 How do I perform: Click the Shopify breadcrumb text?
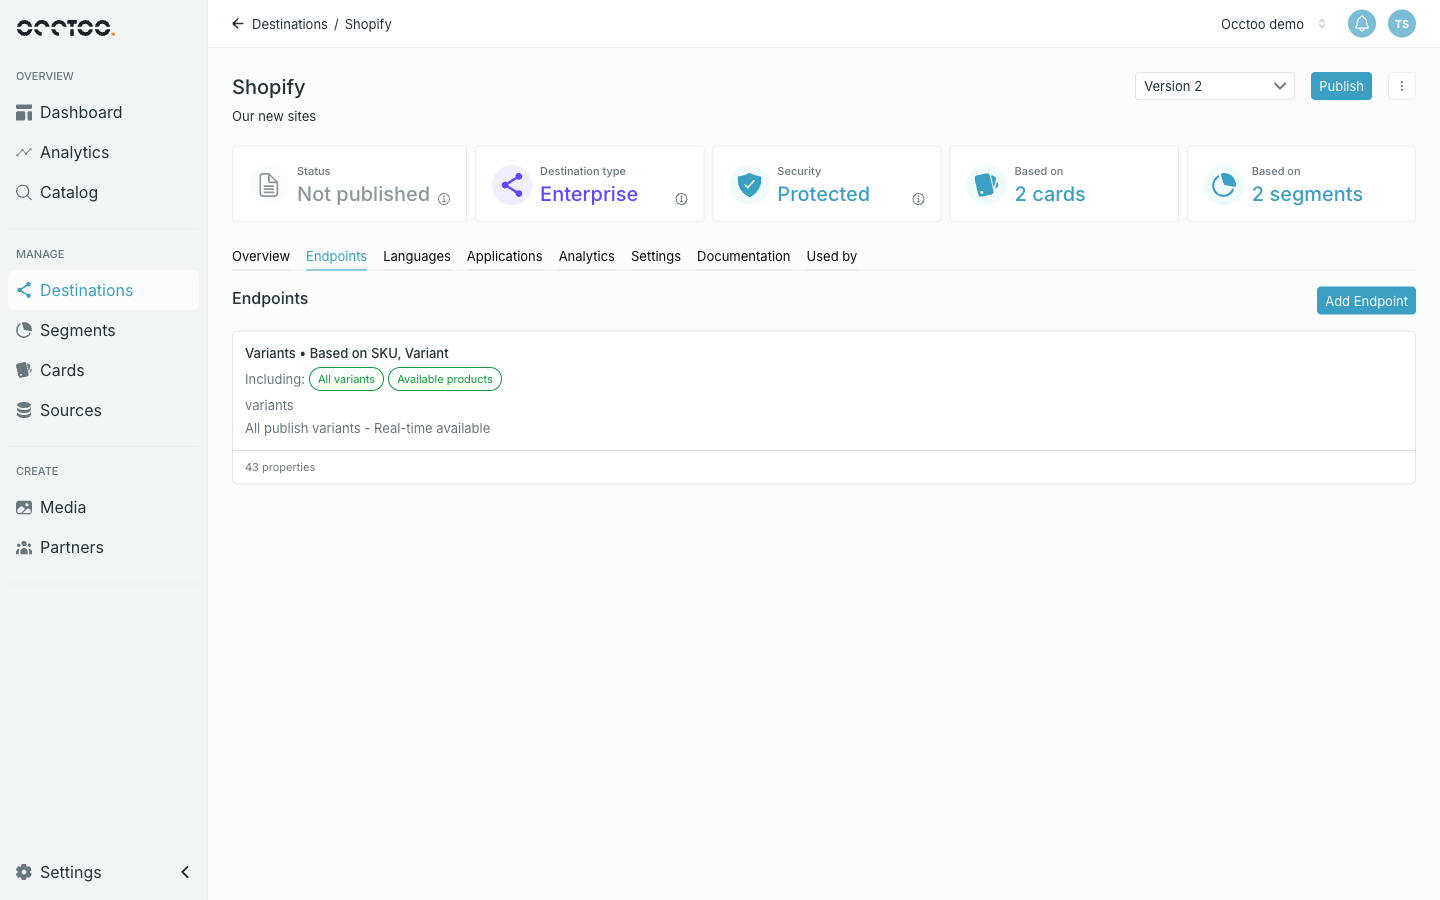click(368, 24)
